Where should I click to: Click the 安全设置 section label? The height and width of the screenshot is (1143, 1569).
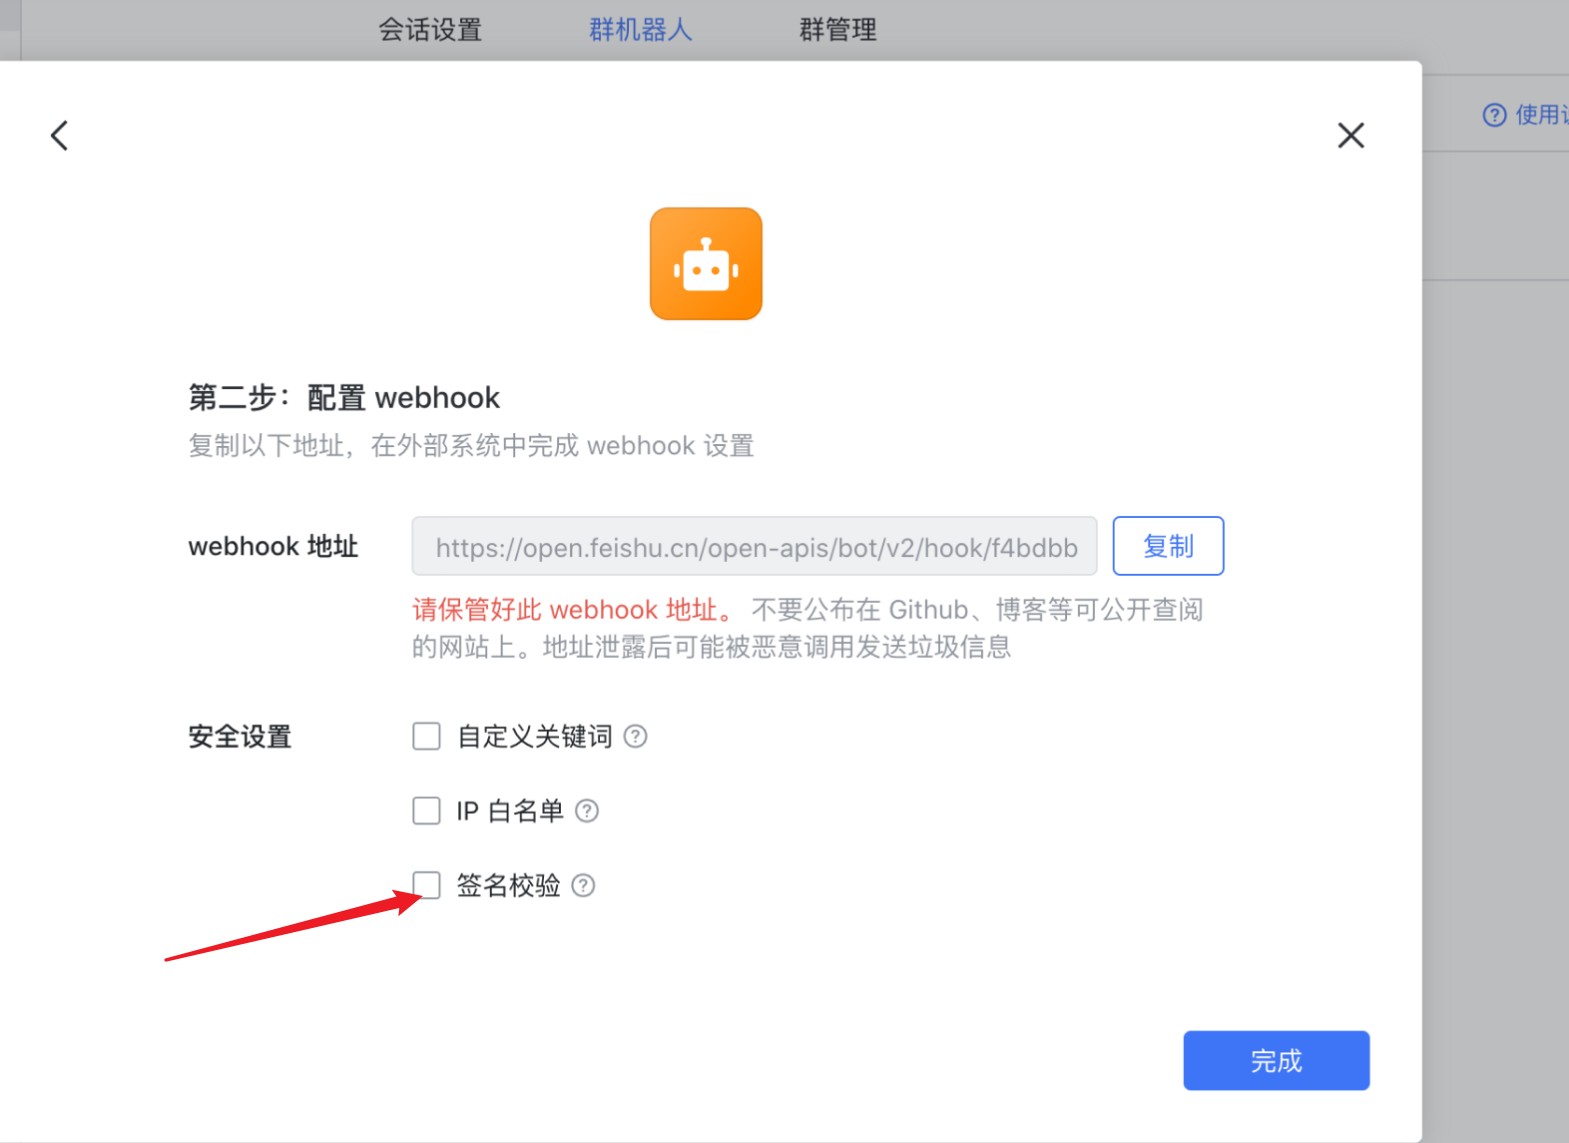[x=240, y=737]
